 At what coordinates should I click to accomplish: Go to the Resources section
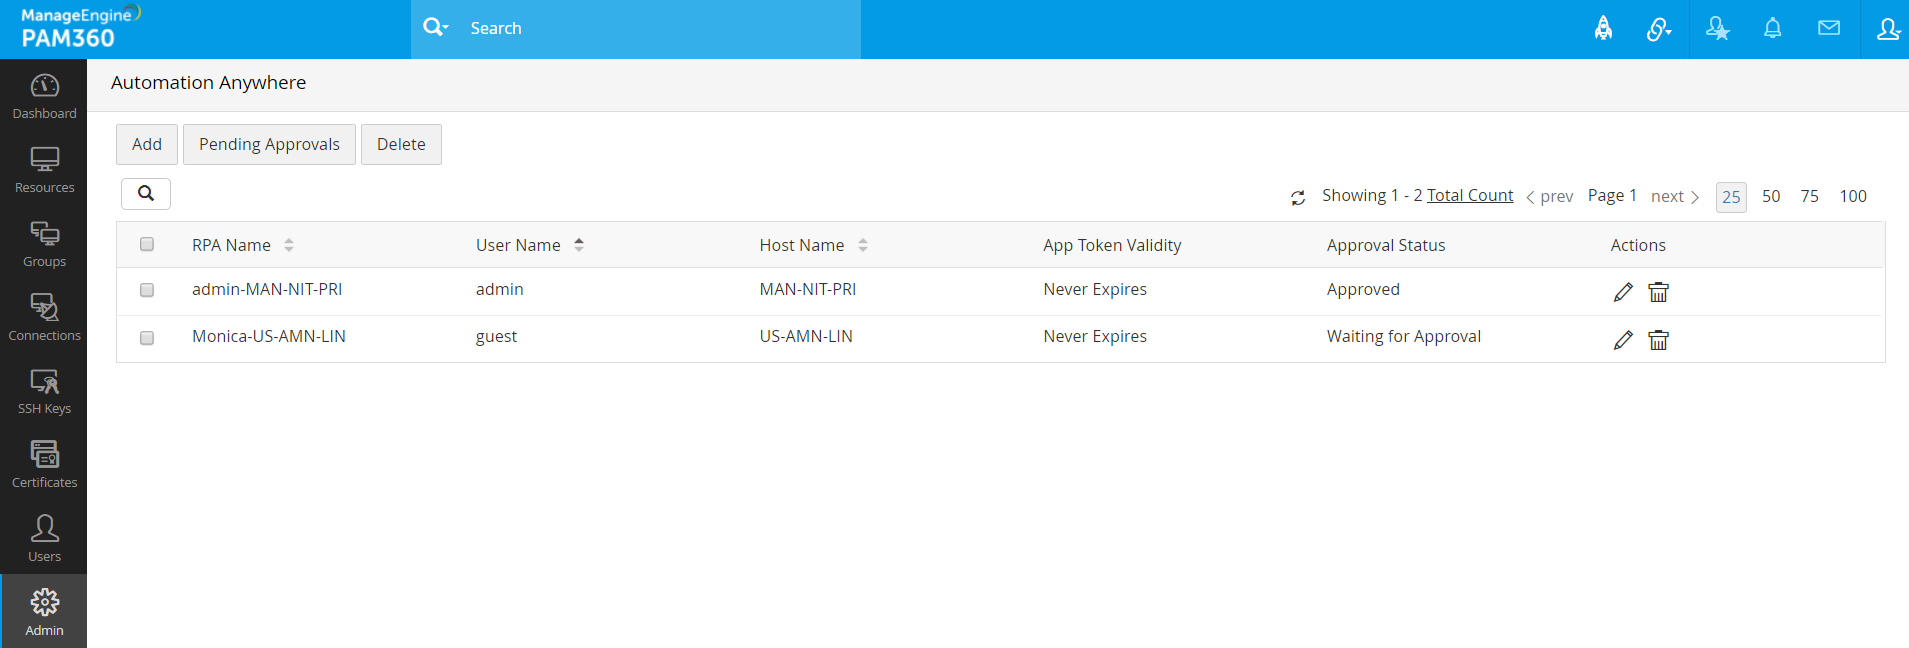44,171
